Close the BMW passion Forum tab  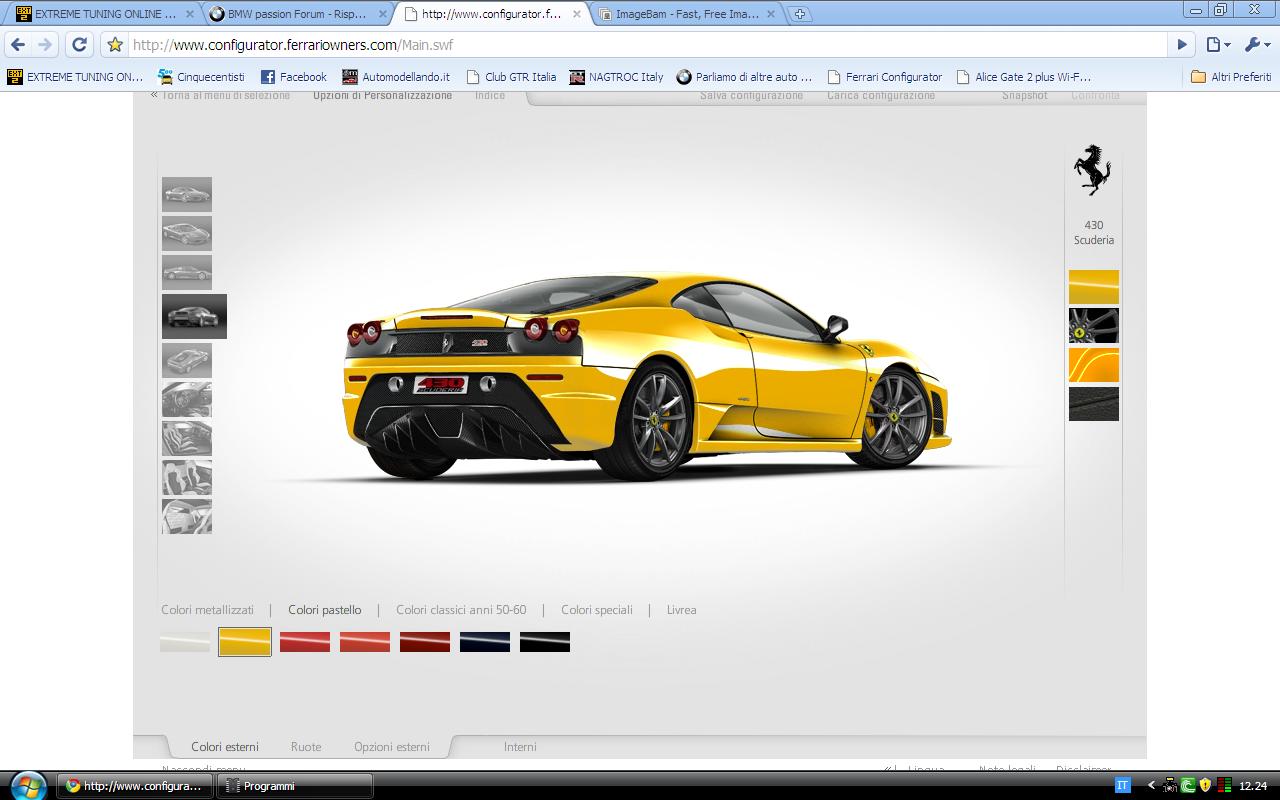pos(382,14)
